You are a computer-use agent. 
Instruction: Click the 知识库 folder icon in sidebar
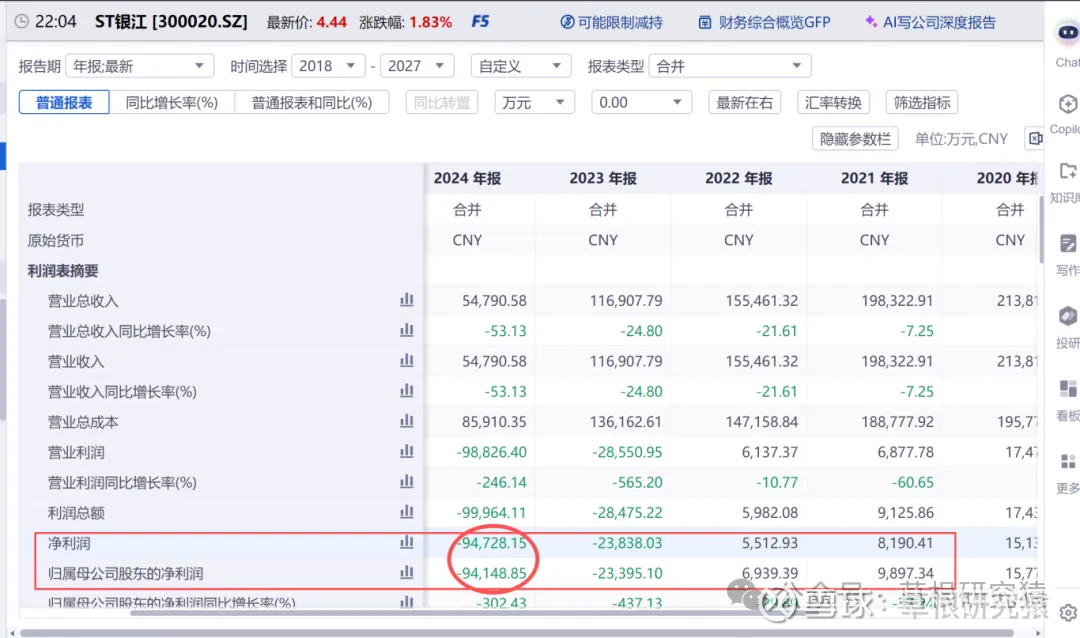1067,172
